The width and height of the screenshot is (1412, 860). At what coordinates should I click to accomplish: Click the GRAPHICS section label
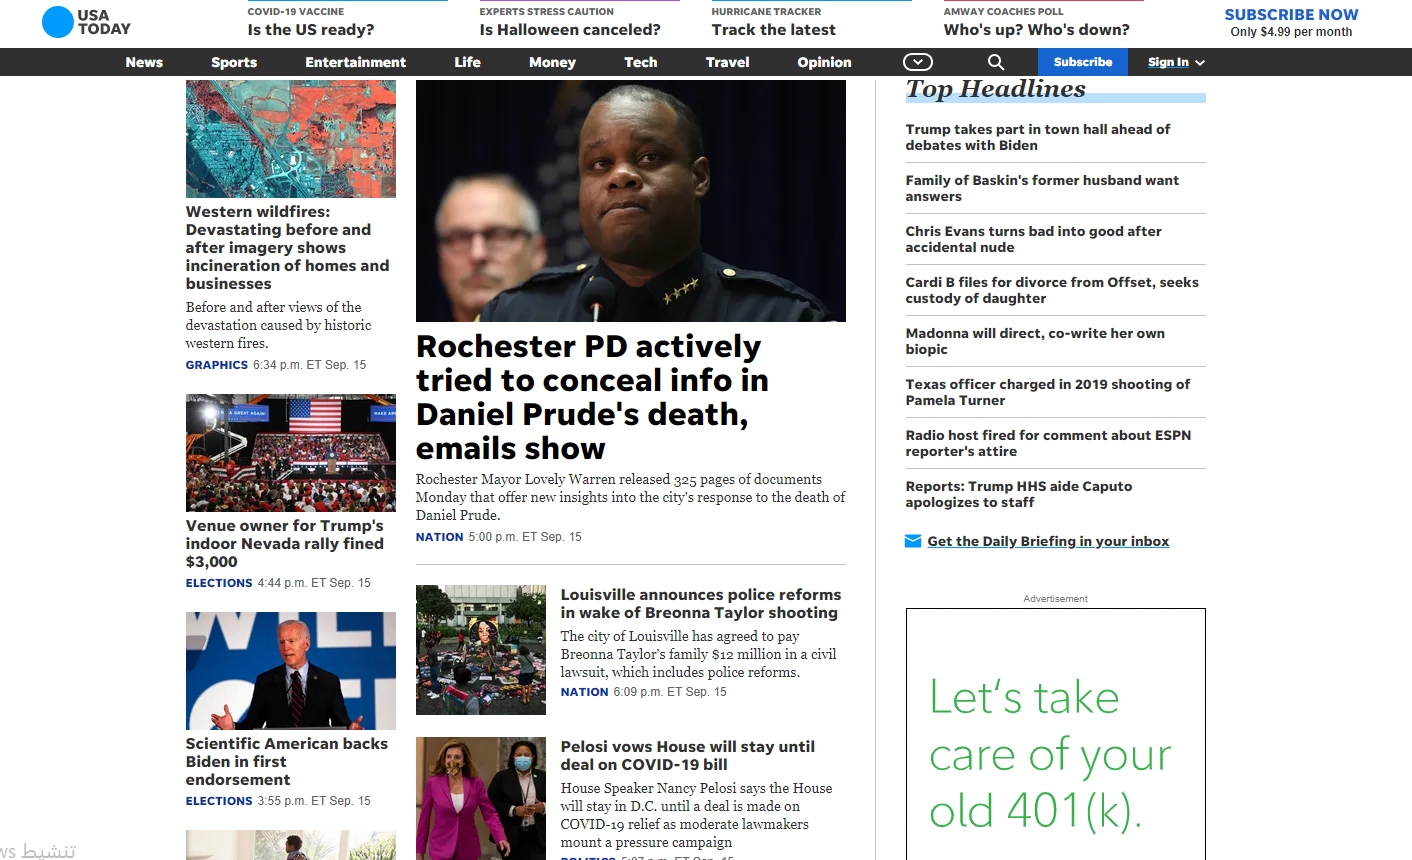[217, 365]
